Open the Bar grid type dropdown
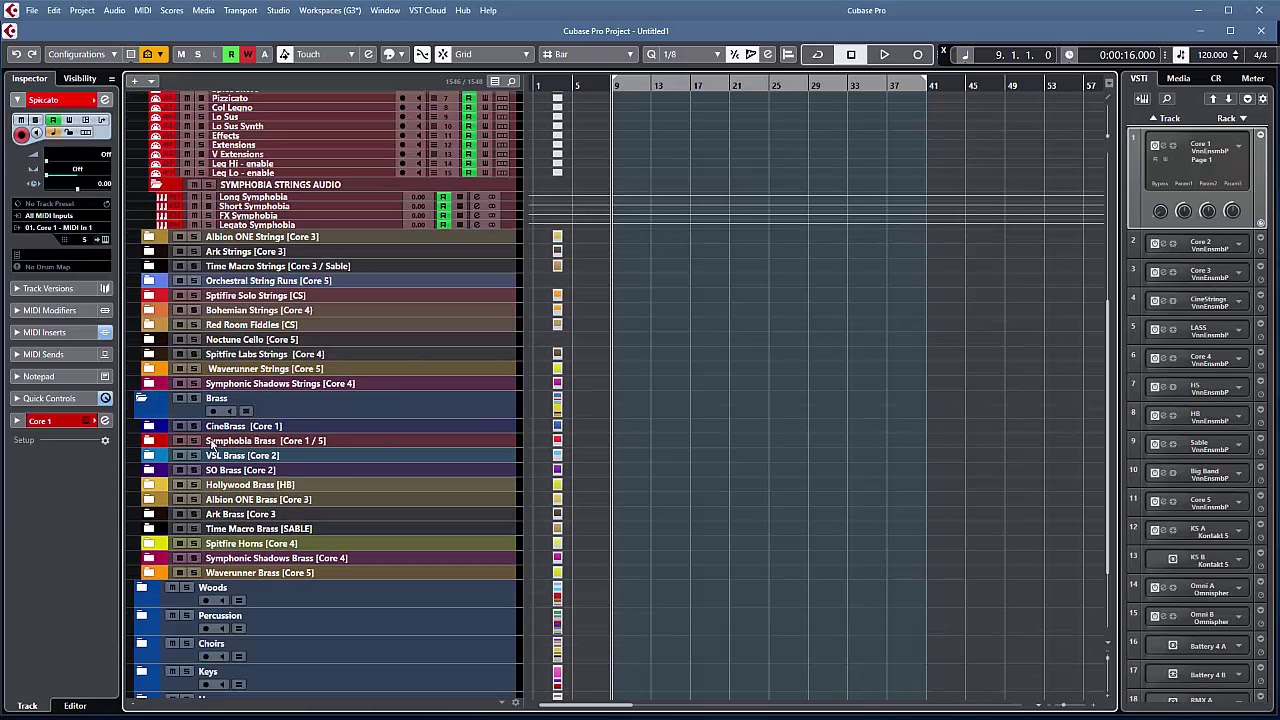The height and width of the screenshot is (720, 1280). coord(588,54)
